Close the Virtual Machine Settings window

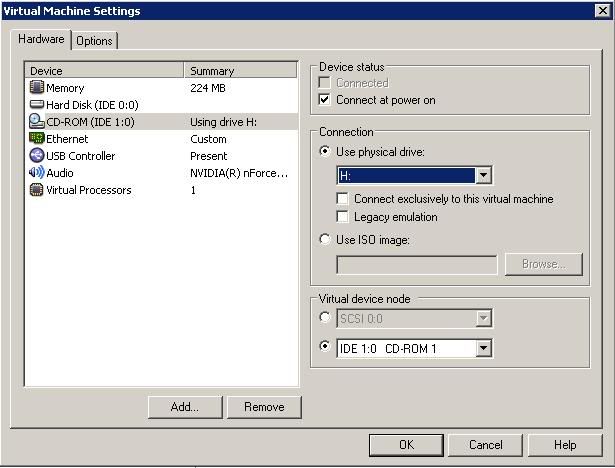tap(600, 11)
